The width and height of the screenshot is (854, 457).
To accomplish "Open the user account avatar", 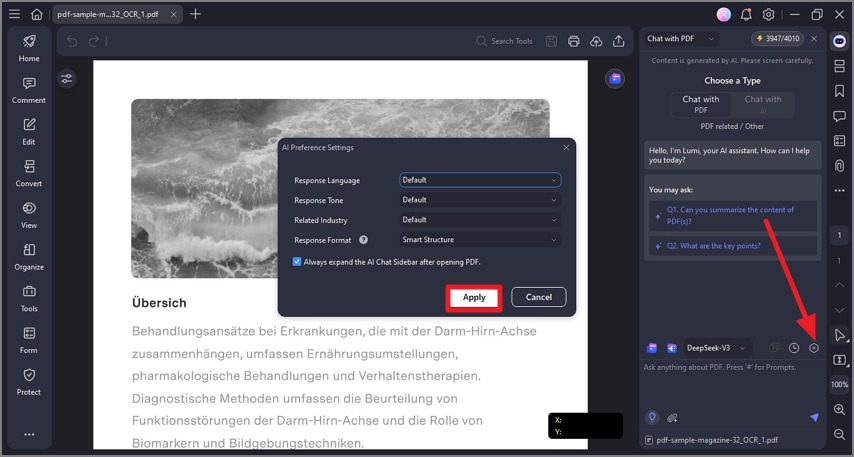I will [x=724, y=15].
